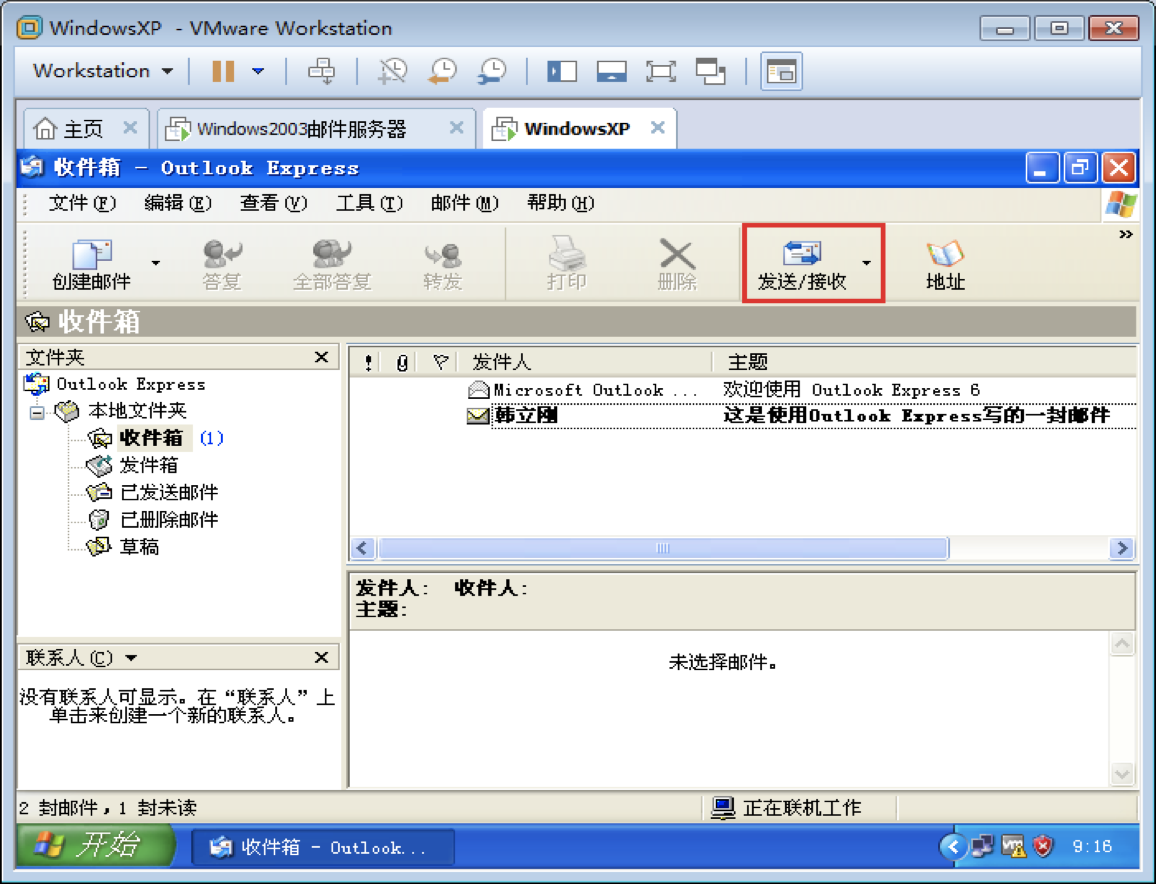This screenshot has width=1156, height=884.
Task: Click the 开始 Start button
Action: pyautogui.click(x=96, y=845)
